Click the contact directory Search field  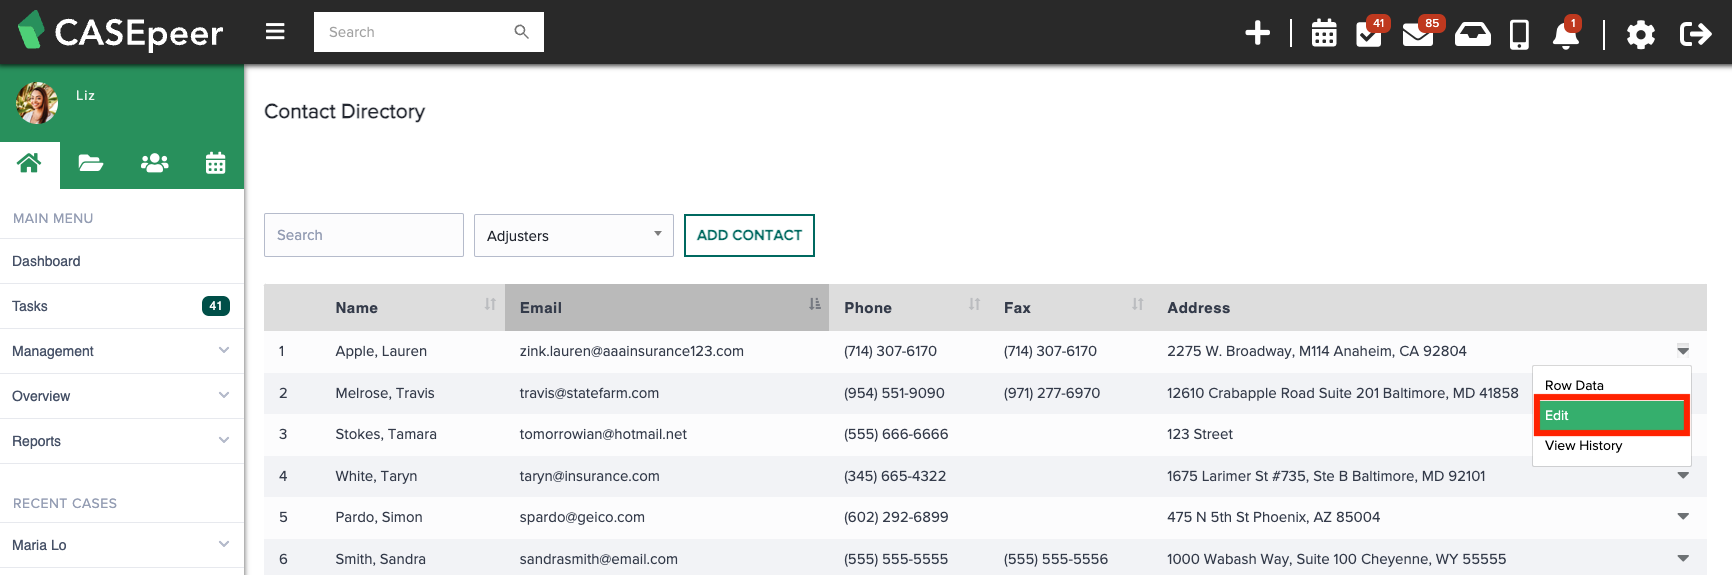364,235
